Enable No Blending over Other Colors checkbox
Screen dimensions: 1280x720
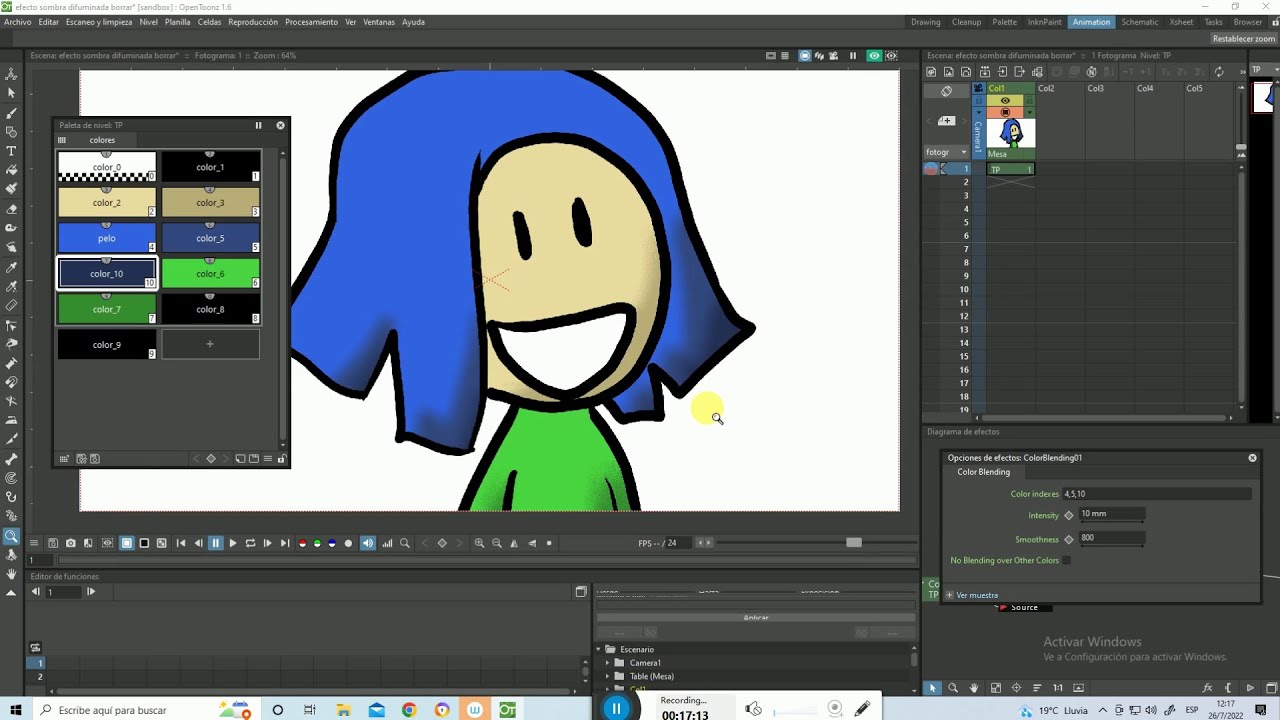1067,560
